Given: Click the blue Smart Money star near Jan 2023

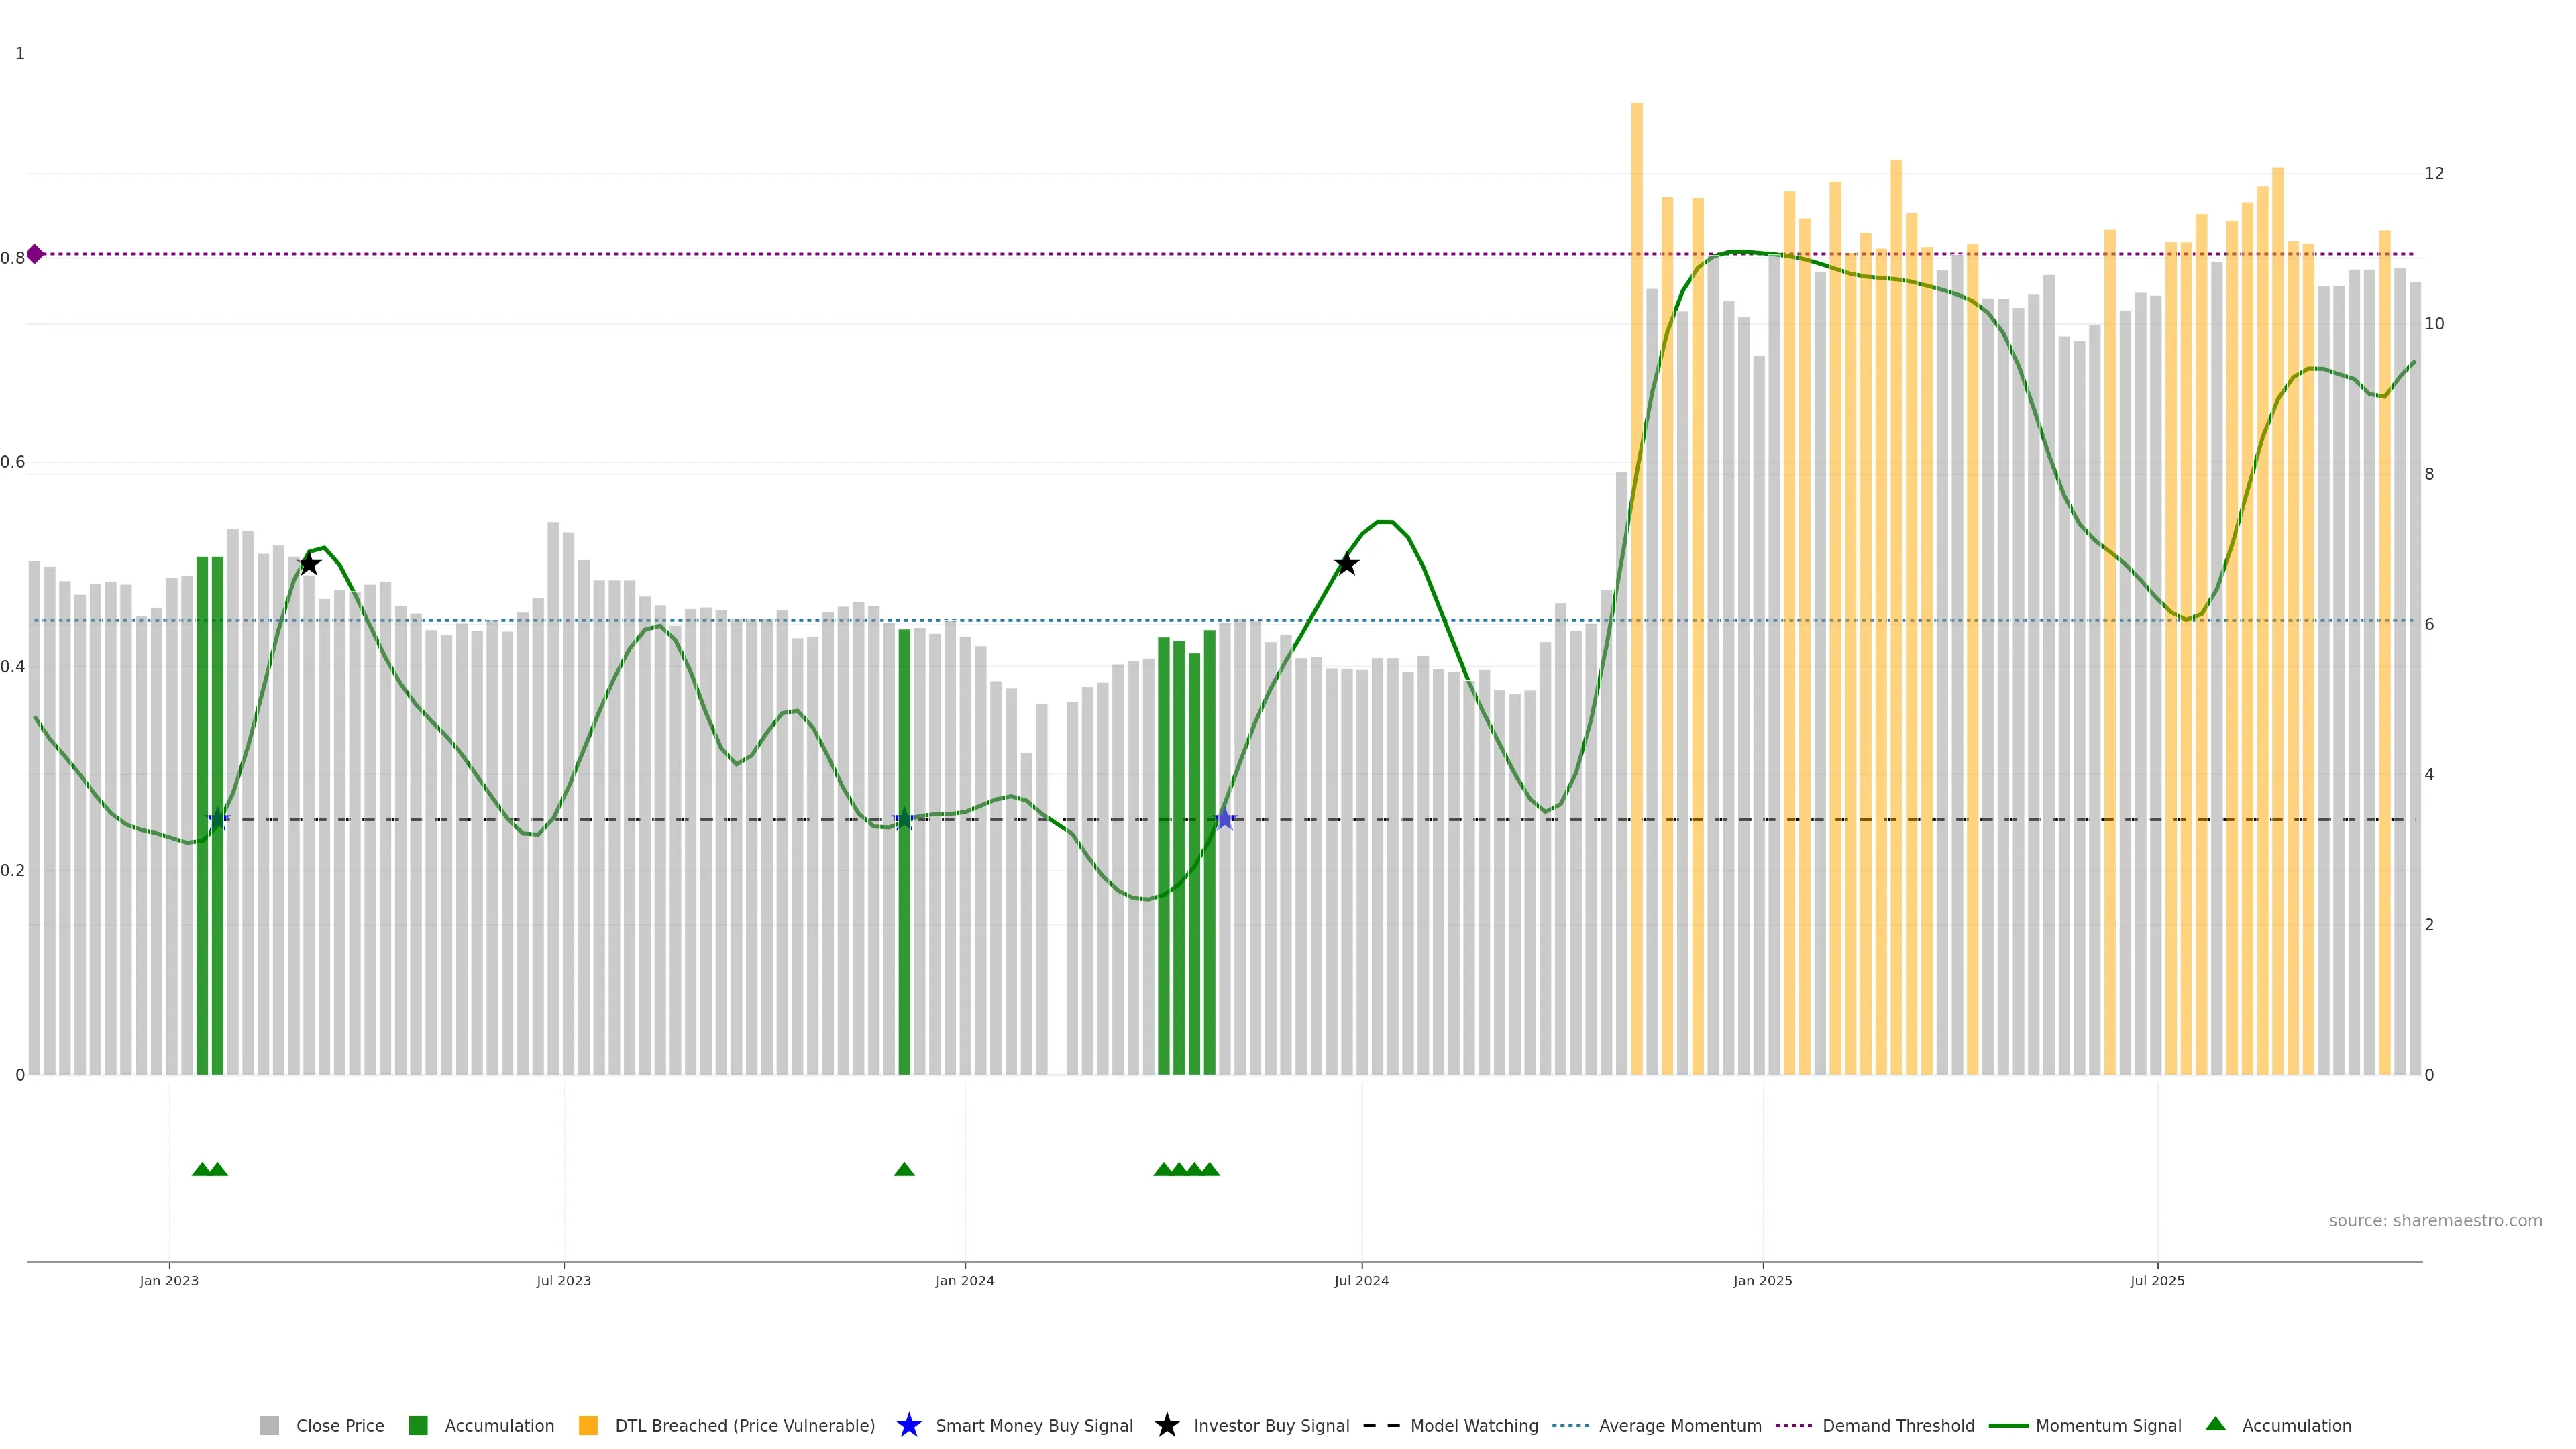Looking at the screenshot, I should pos(218,820).
